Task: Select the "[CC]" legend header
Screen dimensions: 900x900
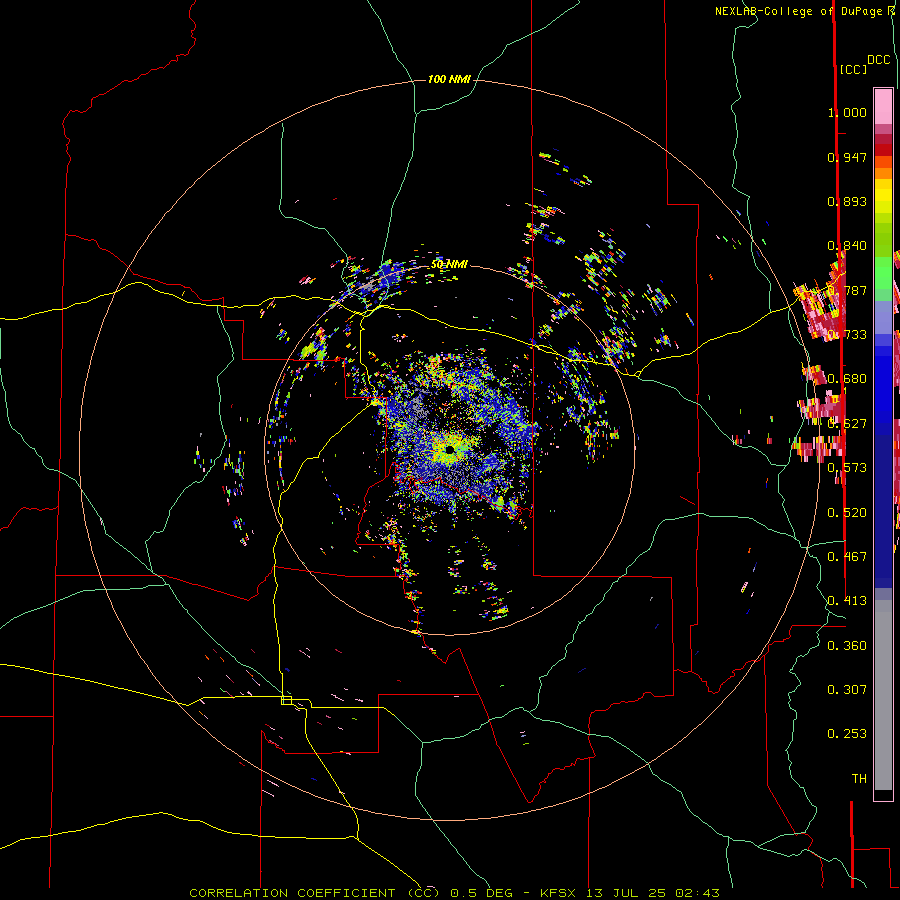Action: click(853, 69)
